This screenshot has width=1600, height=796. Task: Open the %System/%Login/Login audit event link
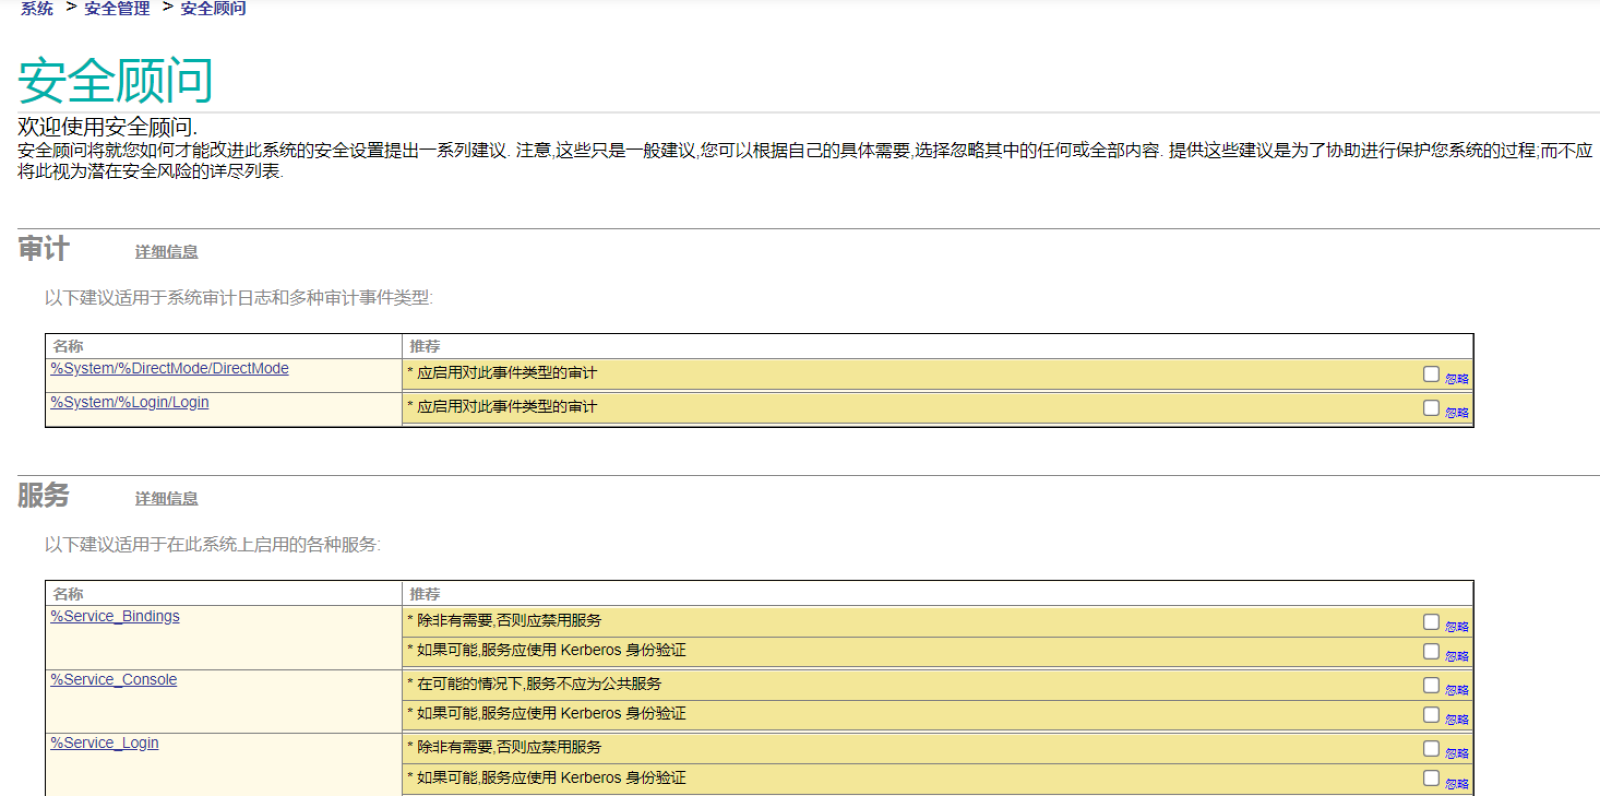tap(130, 403)
